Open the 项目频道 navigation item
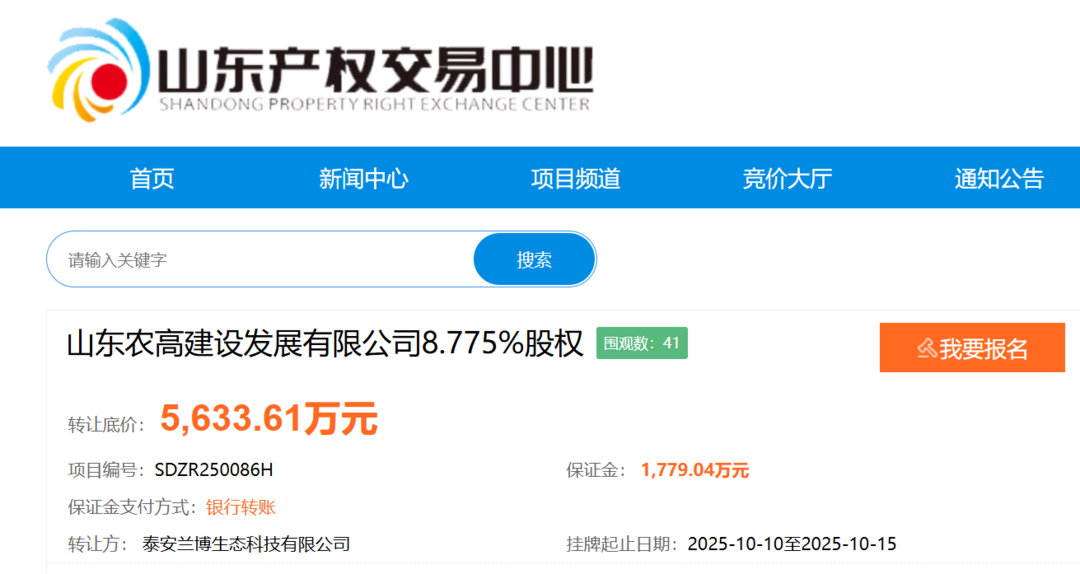This screenshot has width=1080, height=574. click(x=575, y=179)
